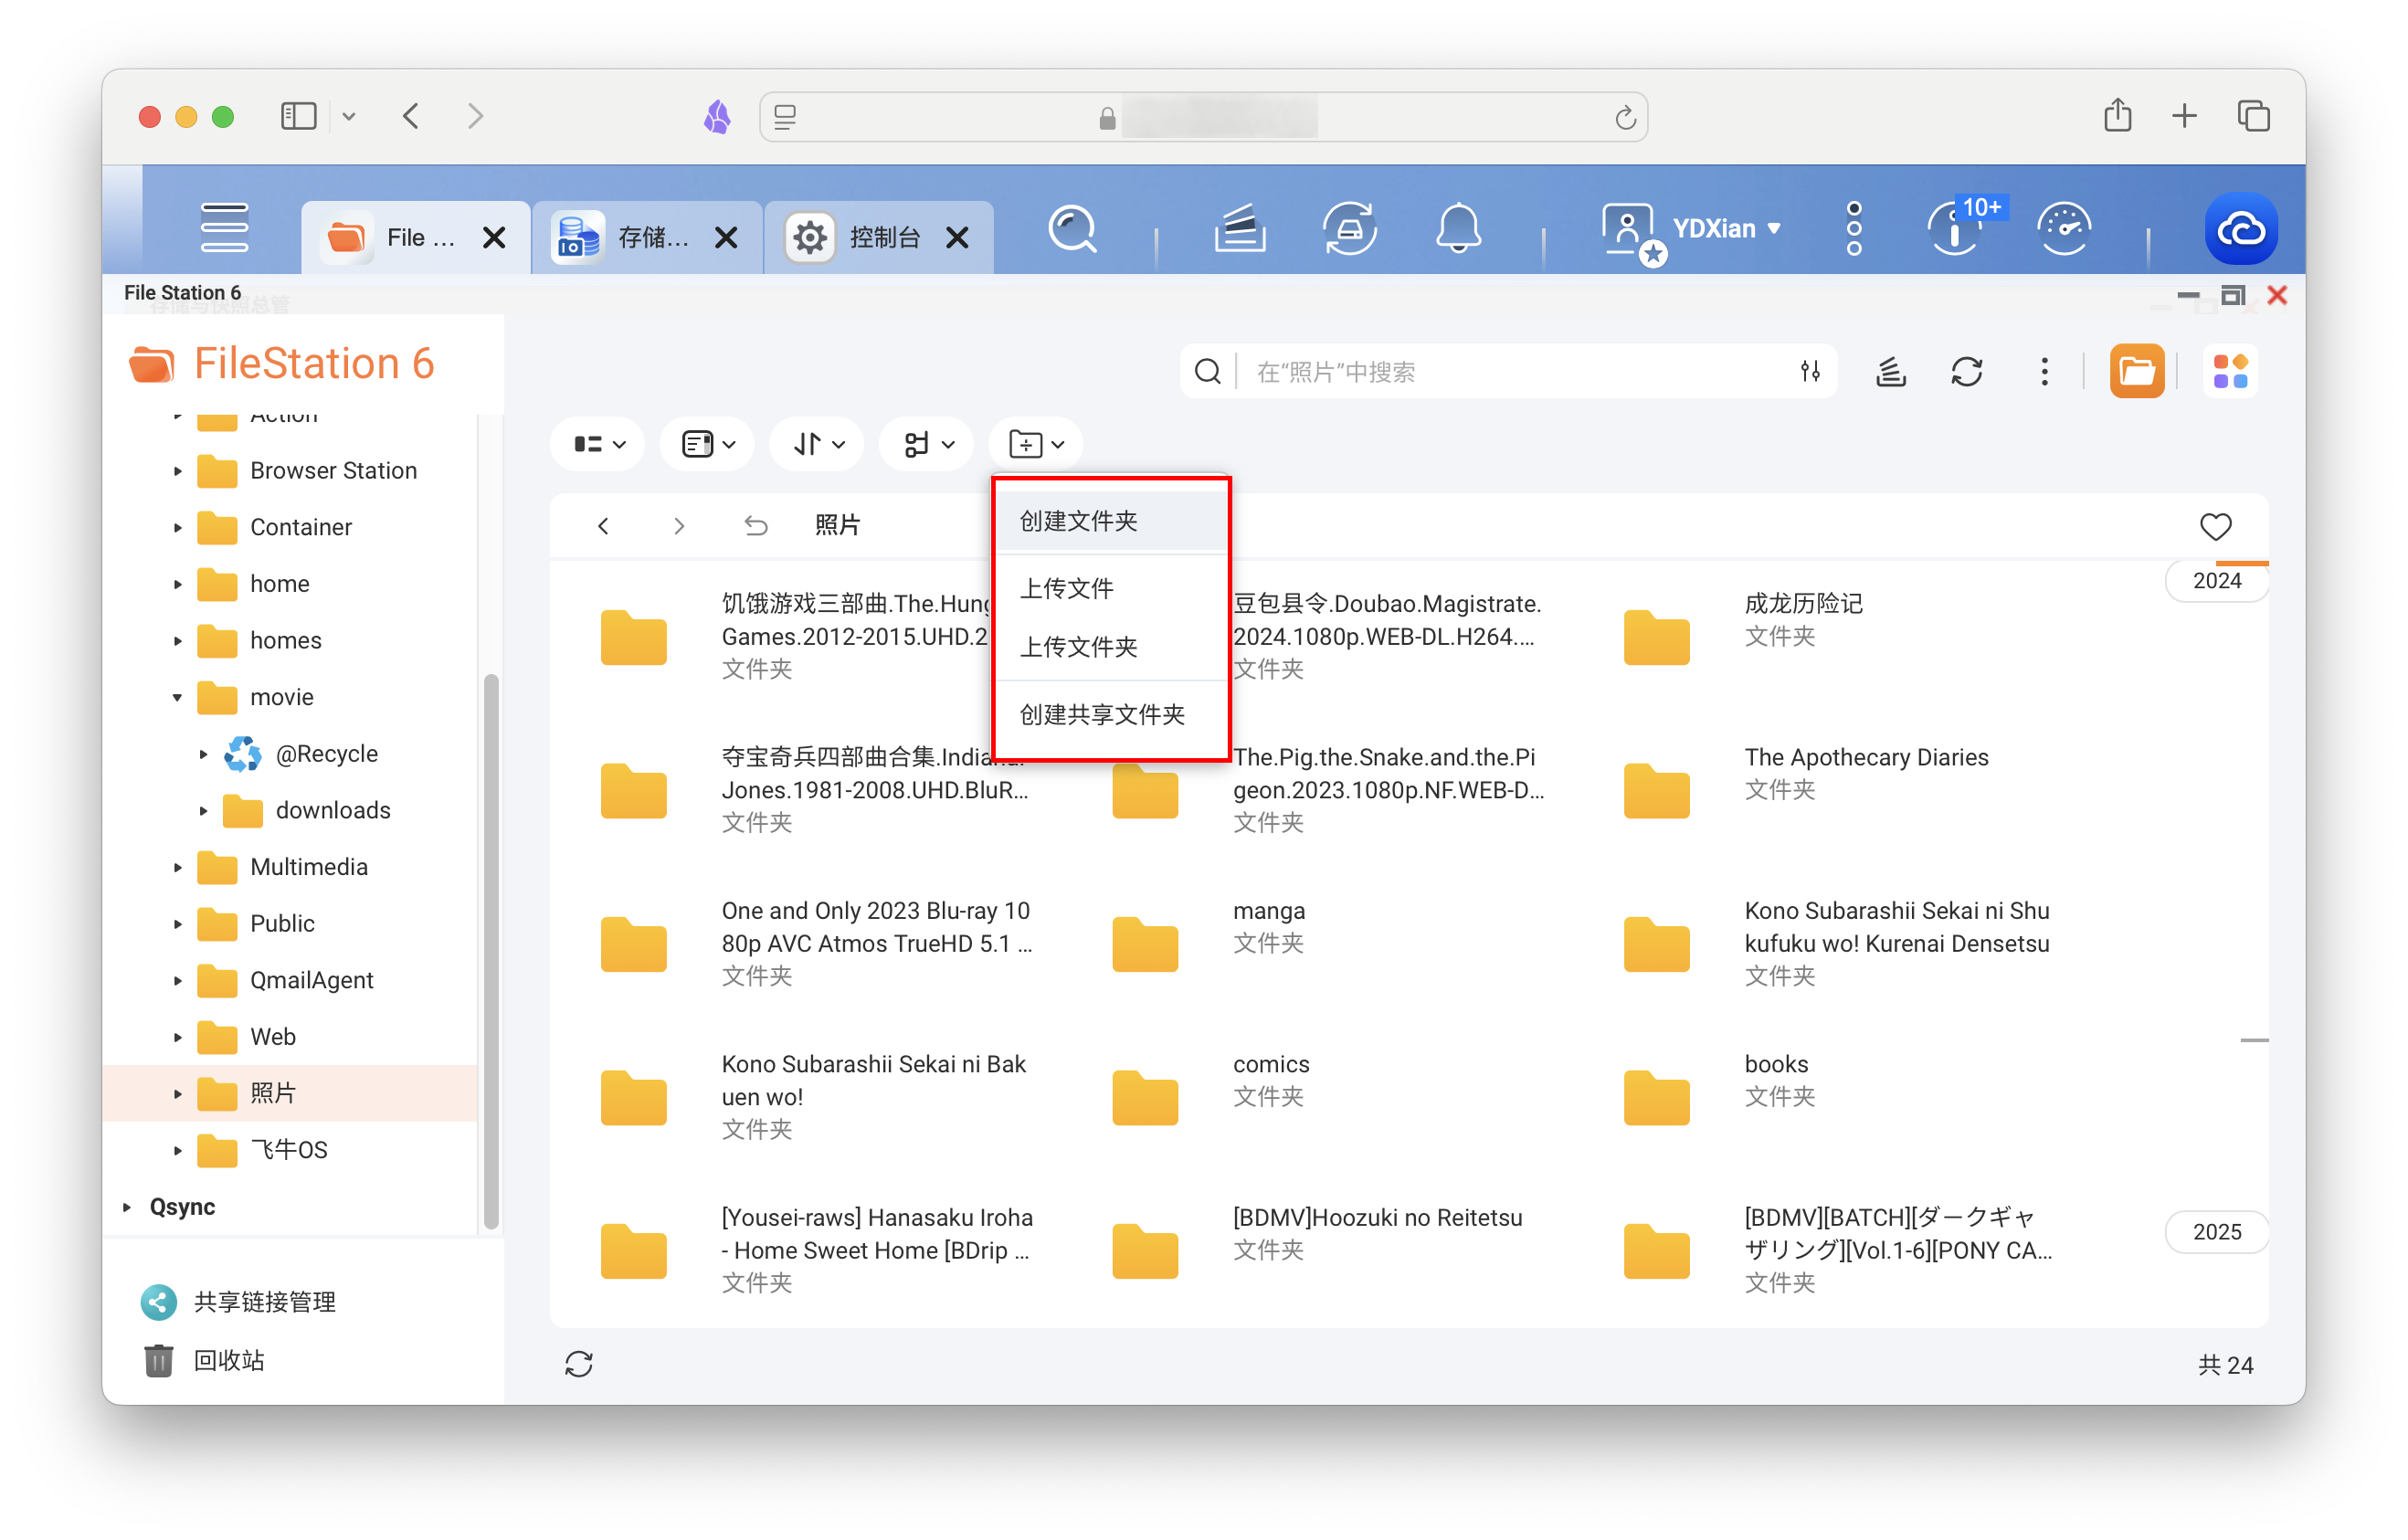Viewport: 2408px width, 1540px height.
Task: Jump to 2025 on the timeline
Action: (x=2216, y=1232)
